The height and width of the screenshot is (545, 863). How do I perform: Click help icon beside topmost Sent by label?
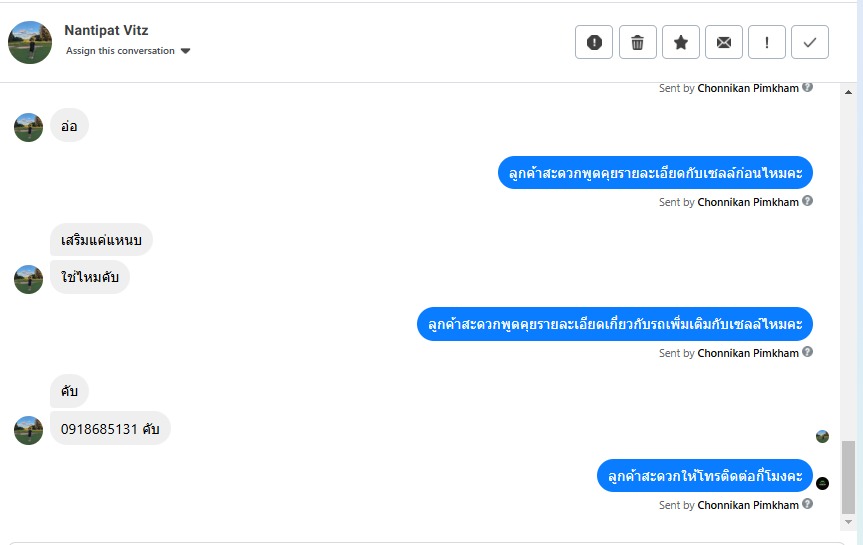pos(808,88)
